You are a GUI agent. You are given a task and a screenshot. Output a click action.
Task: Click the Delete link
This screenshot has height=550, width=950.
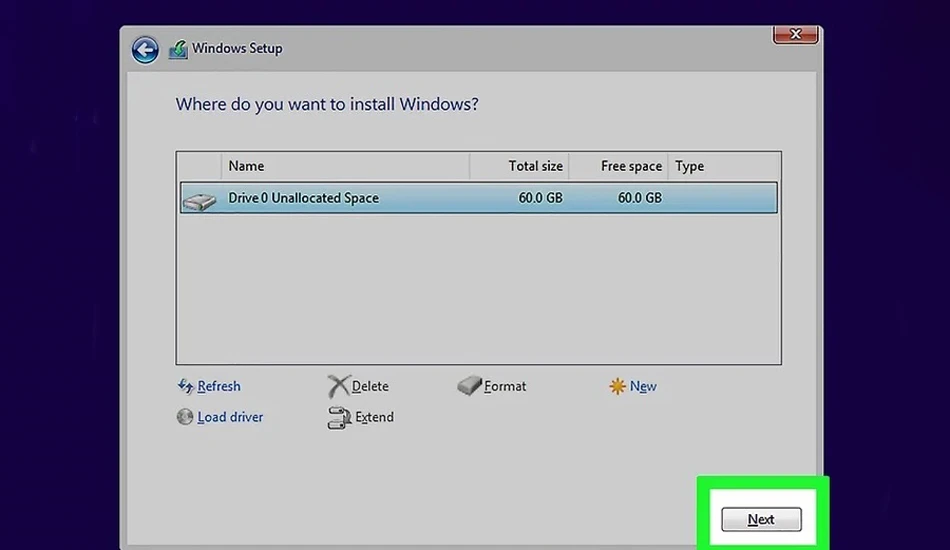370,386
